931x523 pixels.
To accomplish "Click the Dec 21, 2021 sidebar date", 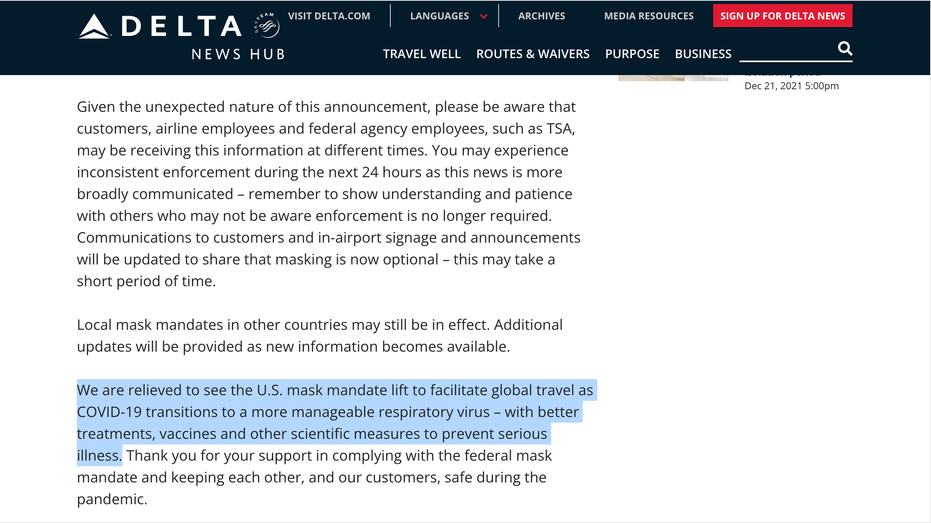I will click(791, 86).
